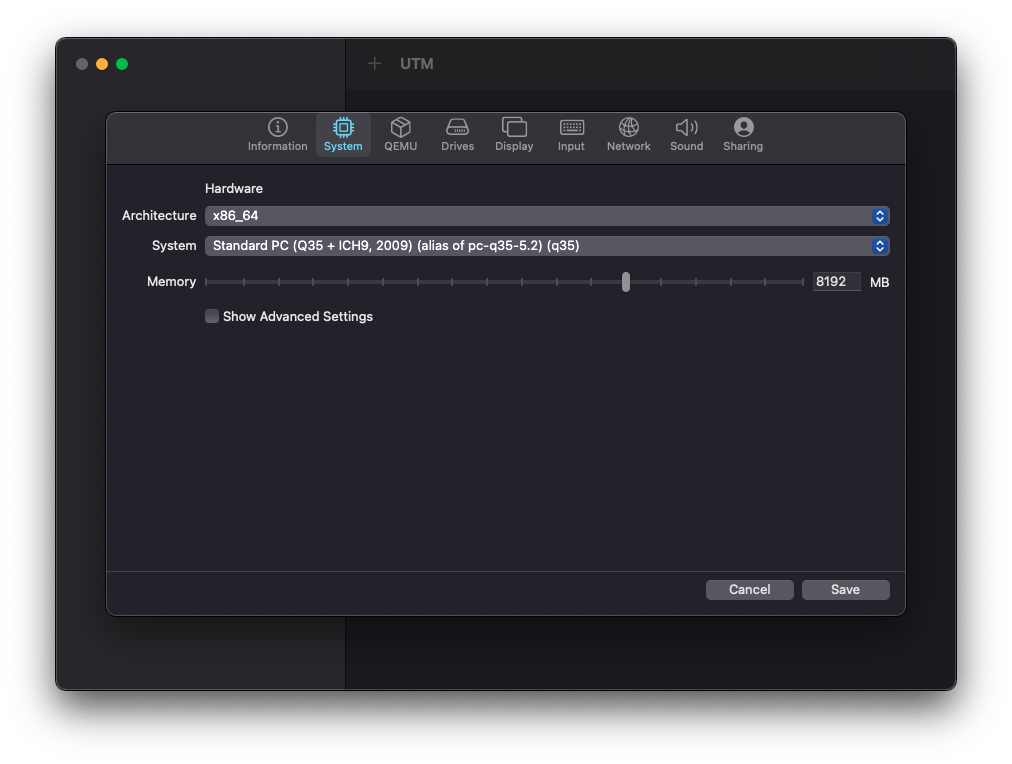Screen dimensions: 1012x764
Task: Enable Show Advanced Settings checkbox
Action: click(x=212, y=316)
